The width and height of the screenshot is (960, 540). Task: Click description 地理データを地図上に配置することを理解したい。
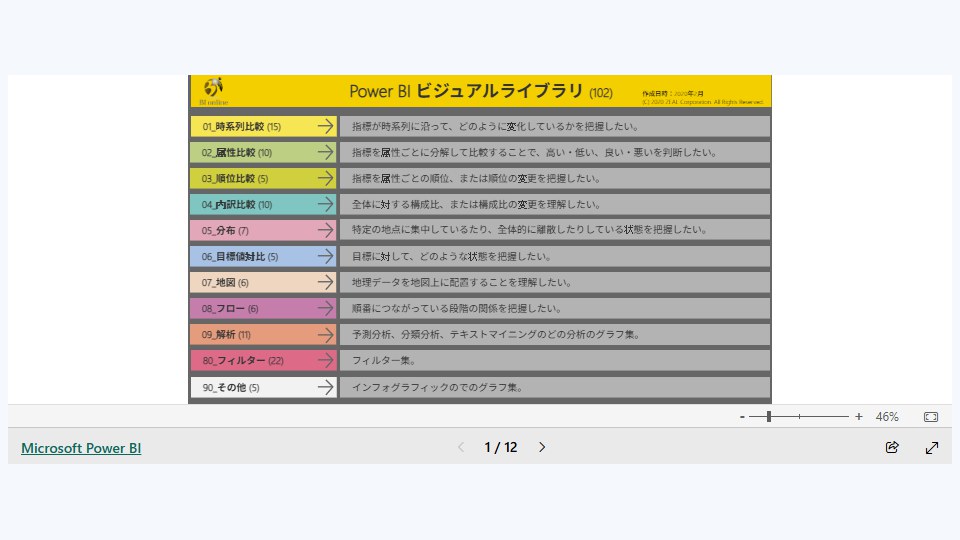click(462, 283)
